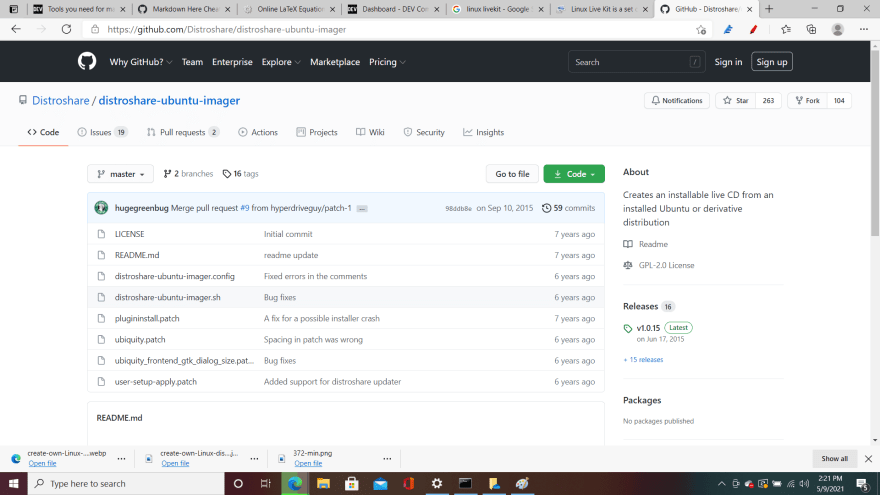Viewport: 880px width, 495px height.
Task: View 2 branches link
Action: (x=188, y=174)
